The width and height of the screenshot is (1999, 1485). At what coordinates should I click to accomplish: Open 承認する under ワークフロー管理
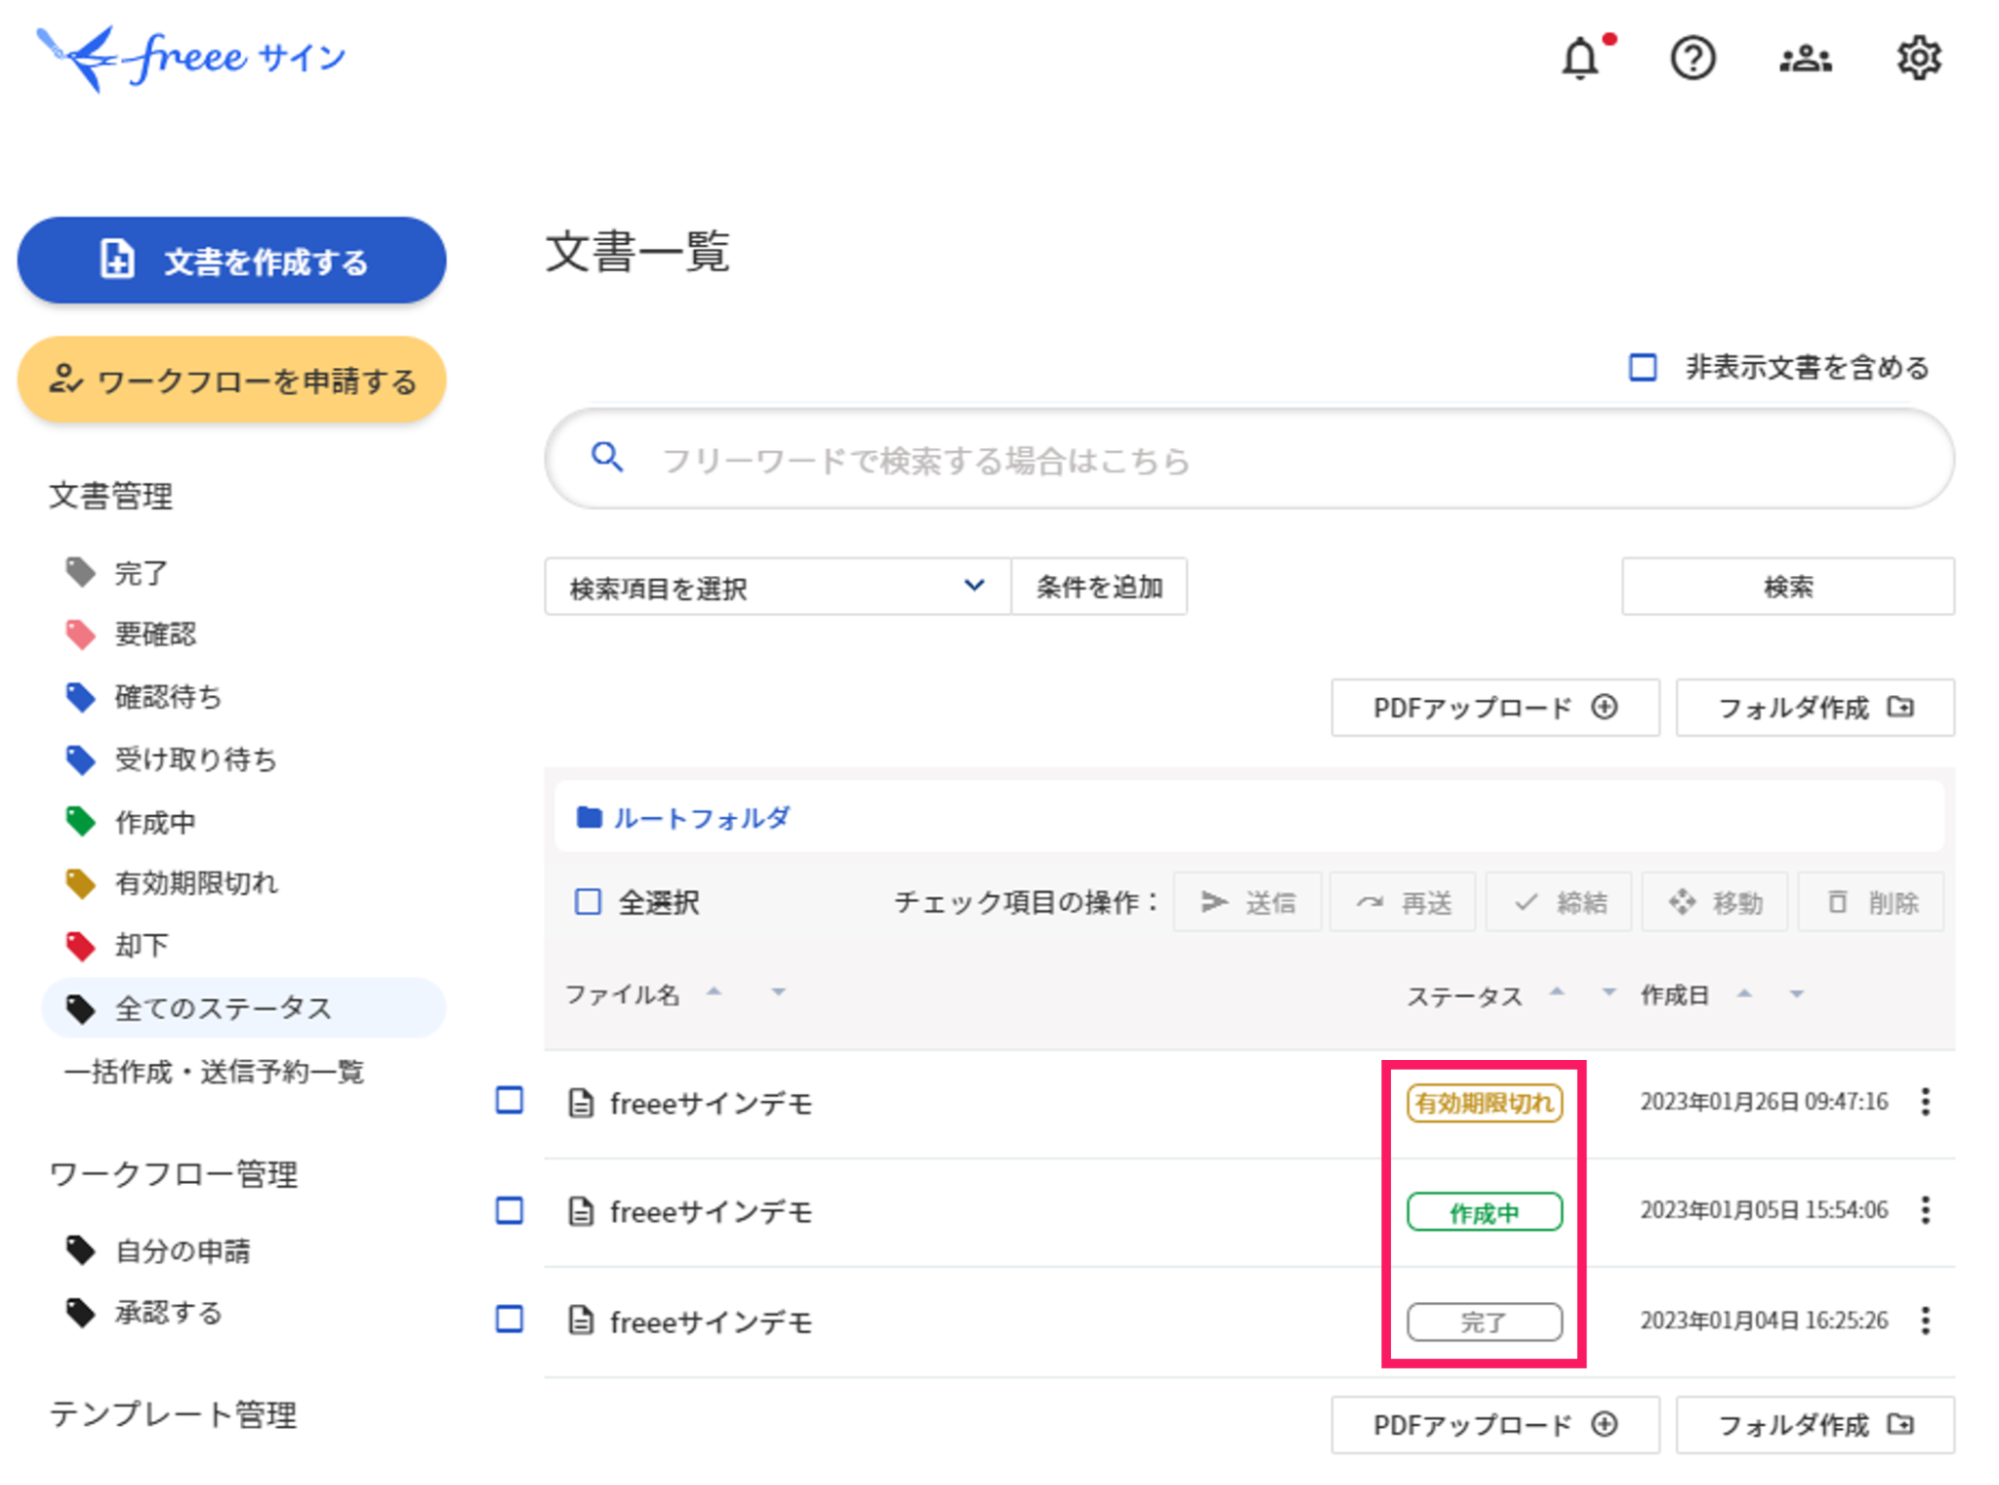click(x=143, y=1312)
